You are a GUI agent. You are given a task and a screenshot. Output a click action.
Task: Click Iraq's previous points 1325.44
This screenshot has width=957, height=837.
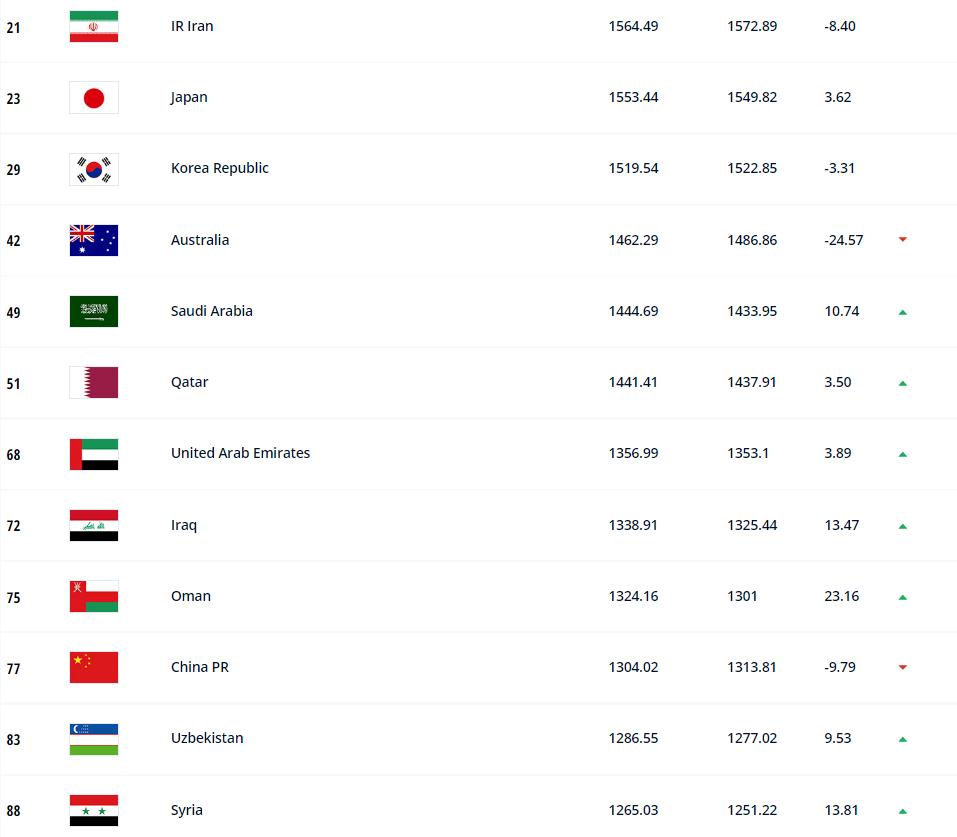click(x=752, y=525)
